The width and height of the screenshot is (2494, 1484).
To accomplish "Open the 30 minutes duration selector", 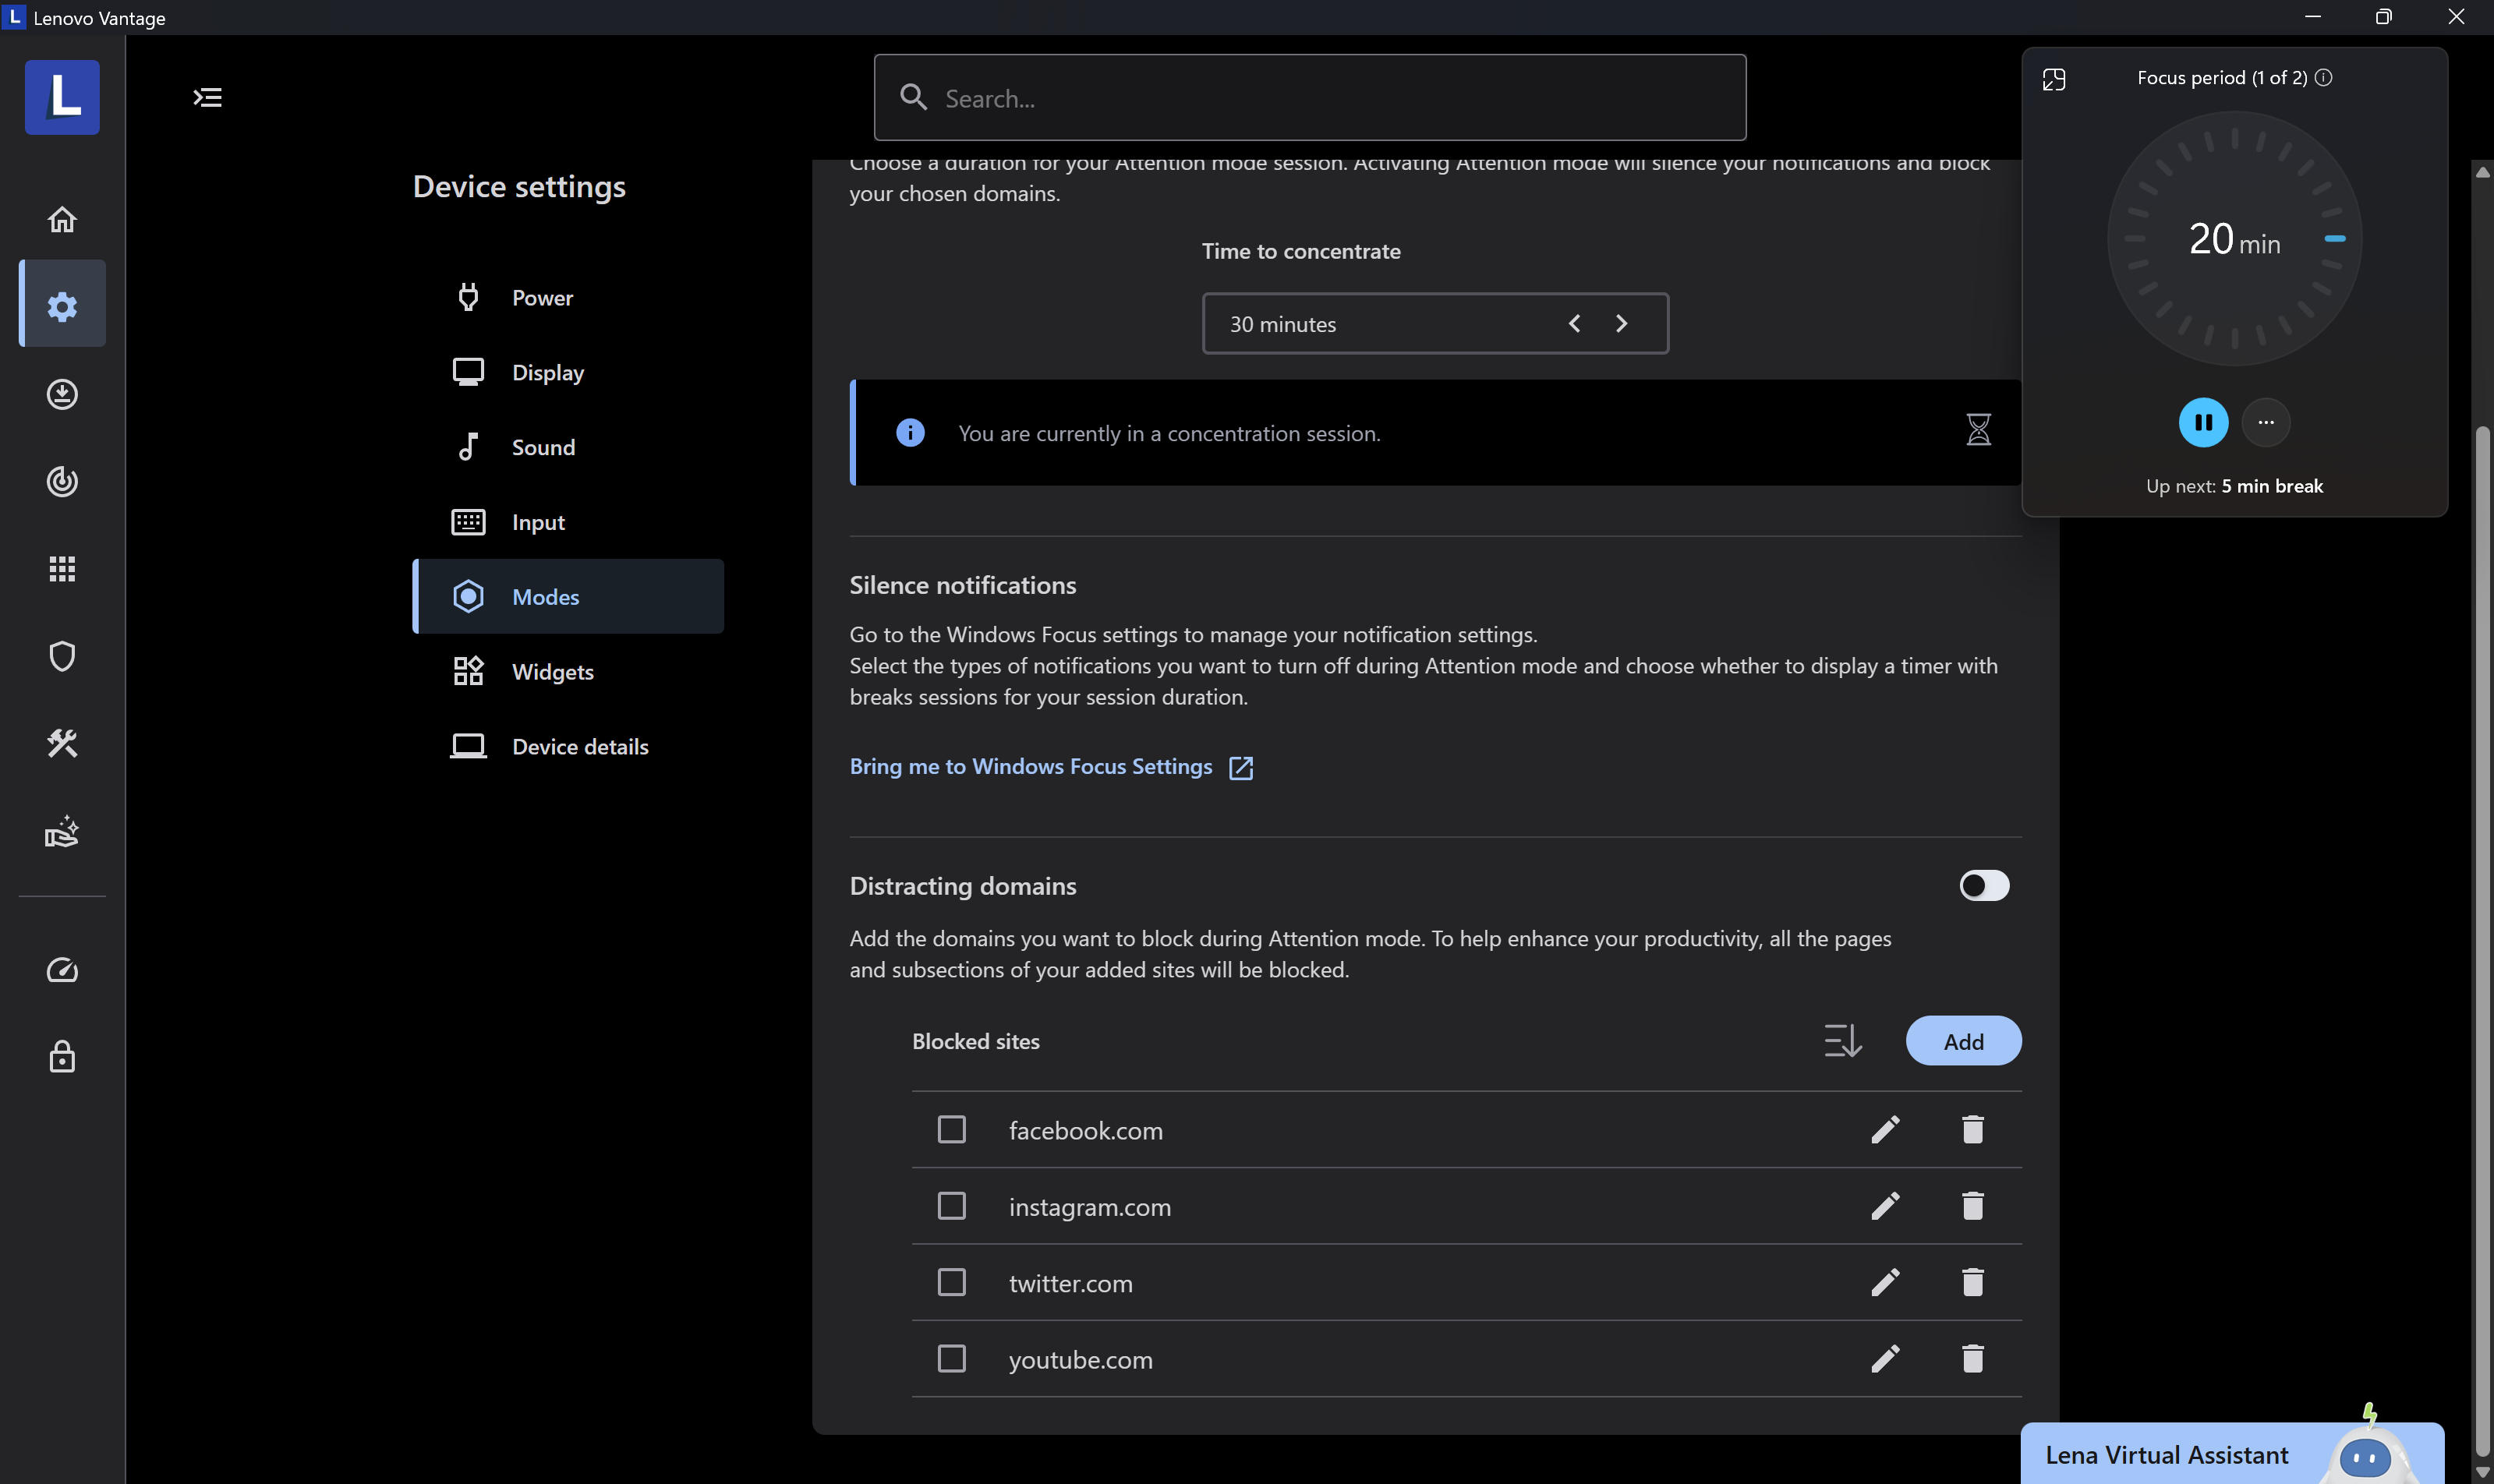I will tap(1380, 324).
